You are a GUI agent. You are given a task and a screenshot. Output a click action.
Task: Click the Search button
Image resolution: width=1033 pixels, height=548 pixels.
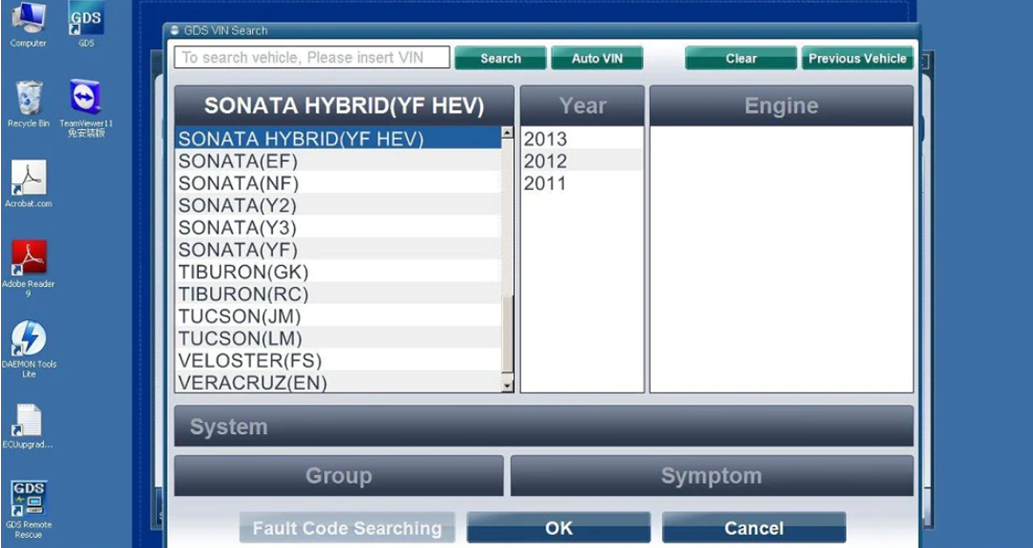coord(501,58)
